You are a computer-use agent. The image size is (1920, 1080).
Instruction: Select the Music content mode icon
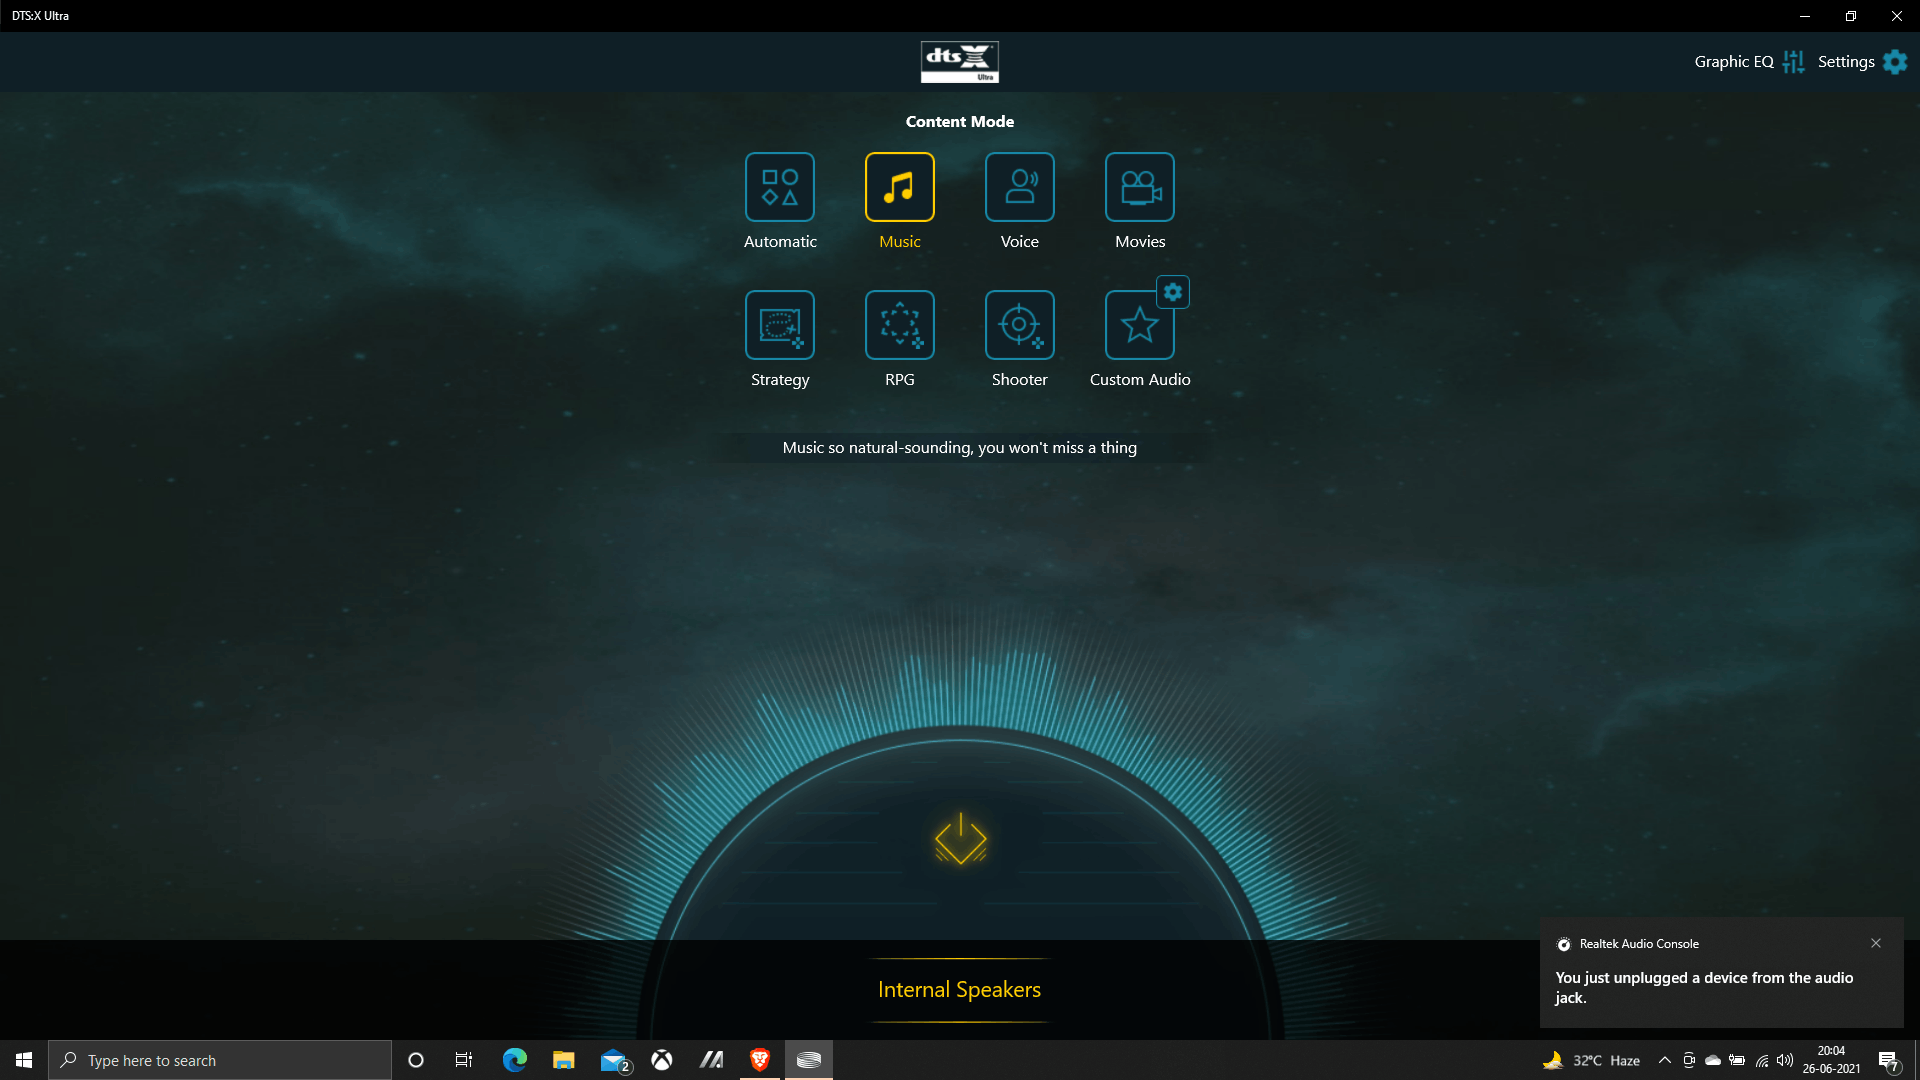pos(900,187)
